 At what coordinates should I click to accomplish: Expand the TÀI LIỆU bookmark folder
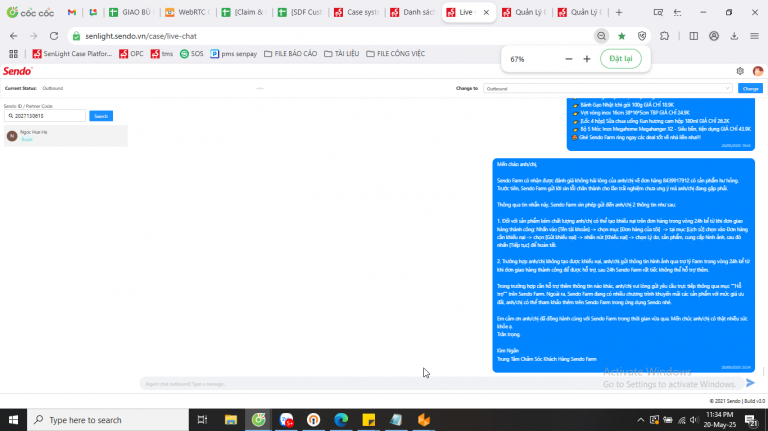(x=341, y=54)
